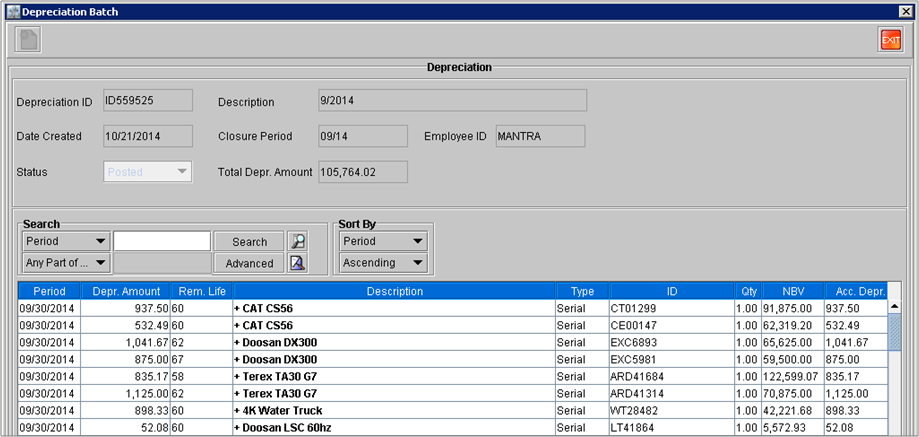The height and width of the screenshot is (437, 919).
Task: Click the table scrollbar up arrow
Action: [894, 307]
